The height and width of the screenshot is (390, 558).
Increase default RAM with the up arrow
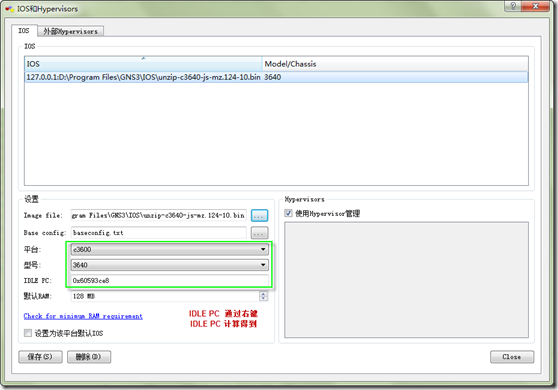pyautogui.click(x=263, y=294)
